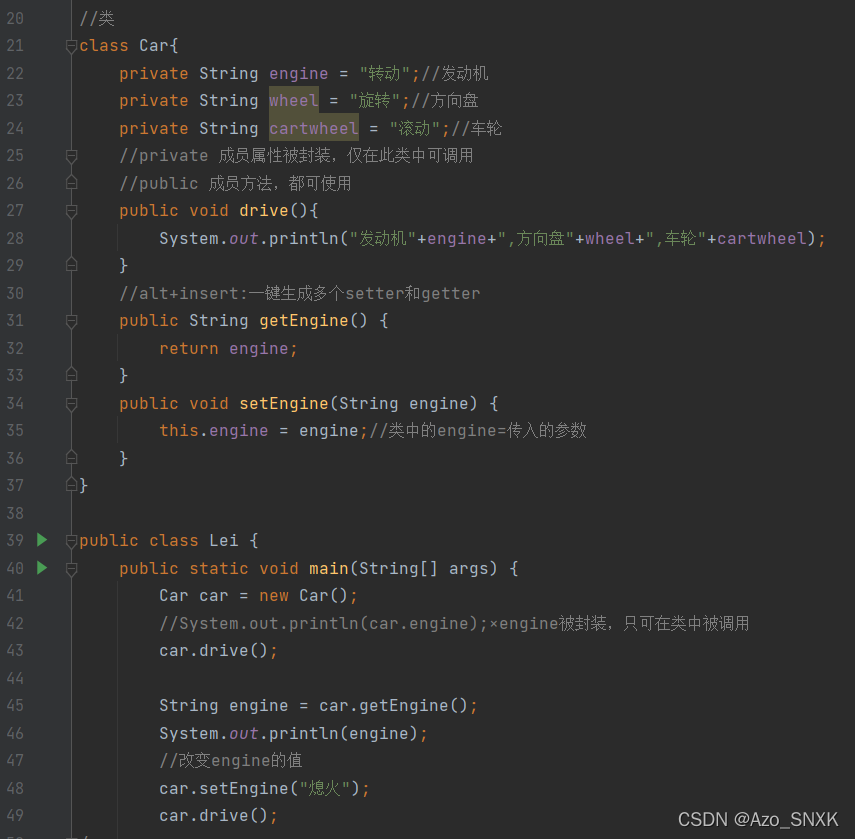Fold comment block starting at //private line
This screenshot has width=855, height=839.
click(x=71, y=156)
